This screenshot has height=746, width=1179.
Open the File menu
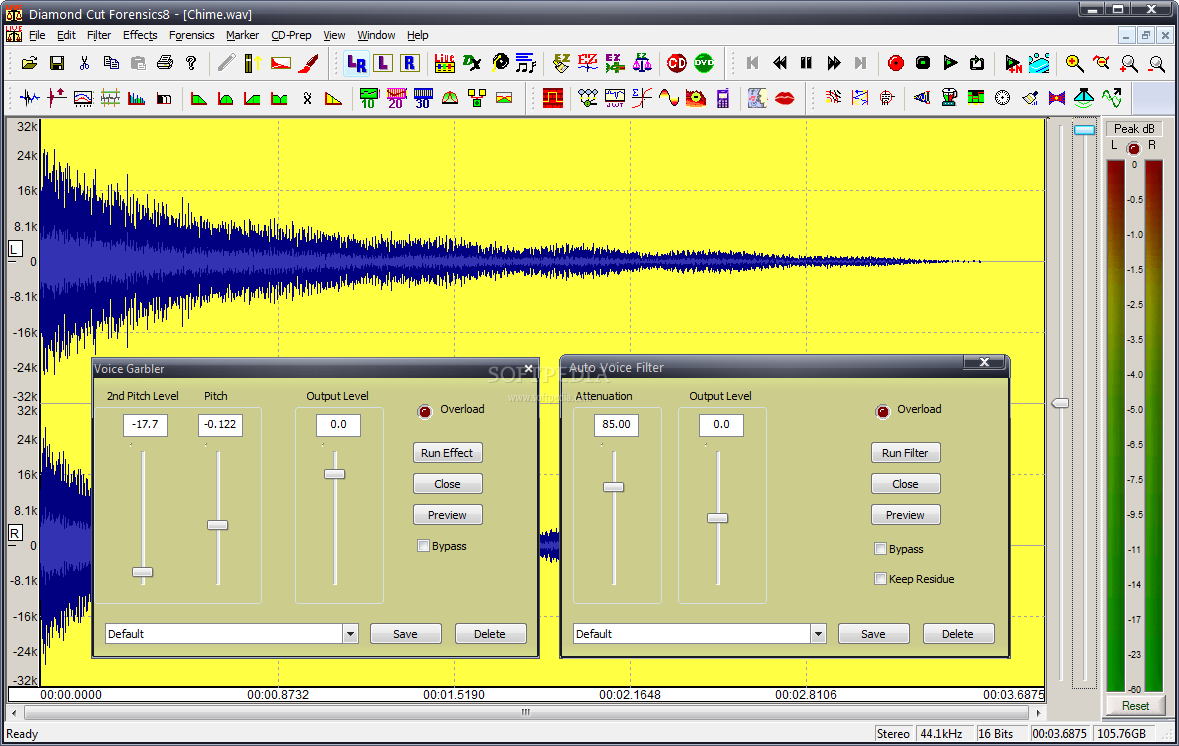[37, 35]
